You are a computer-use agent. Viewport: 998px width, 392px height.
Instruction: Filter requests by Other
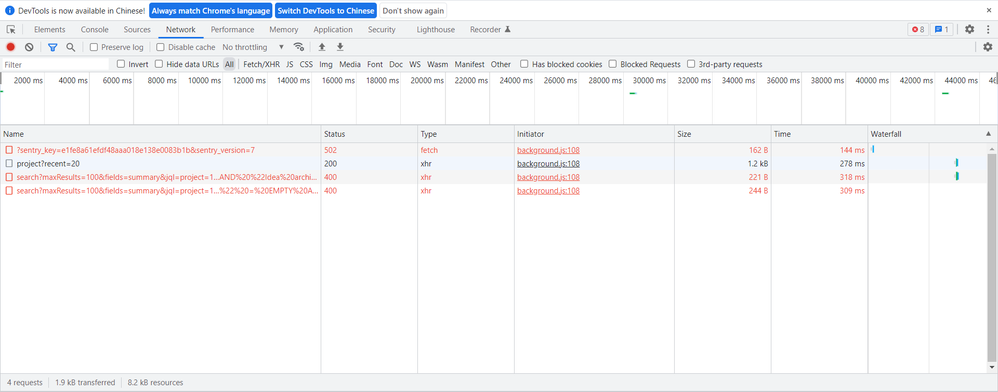pos(501,64)
